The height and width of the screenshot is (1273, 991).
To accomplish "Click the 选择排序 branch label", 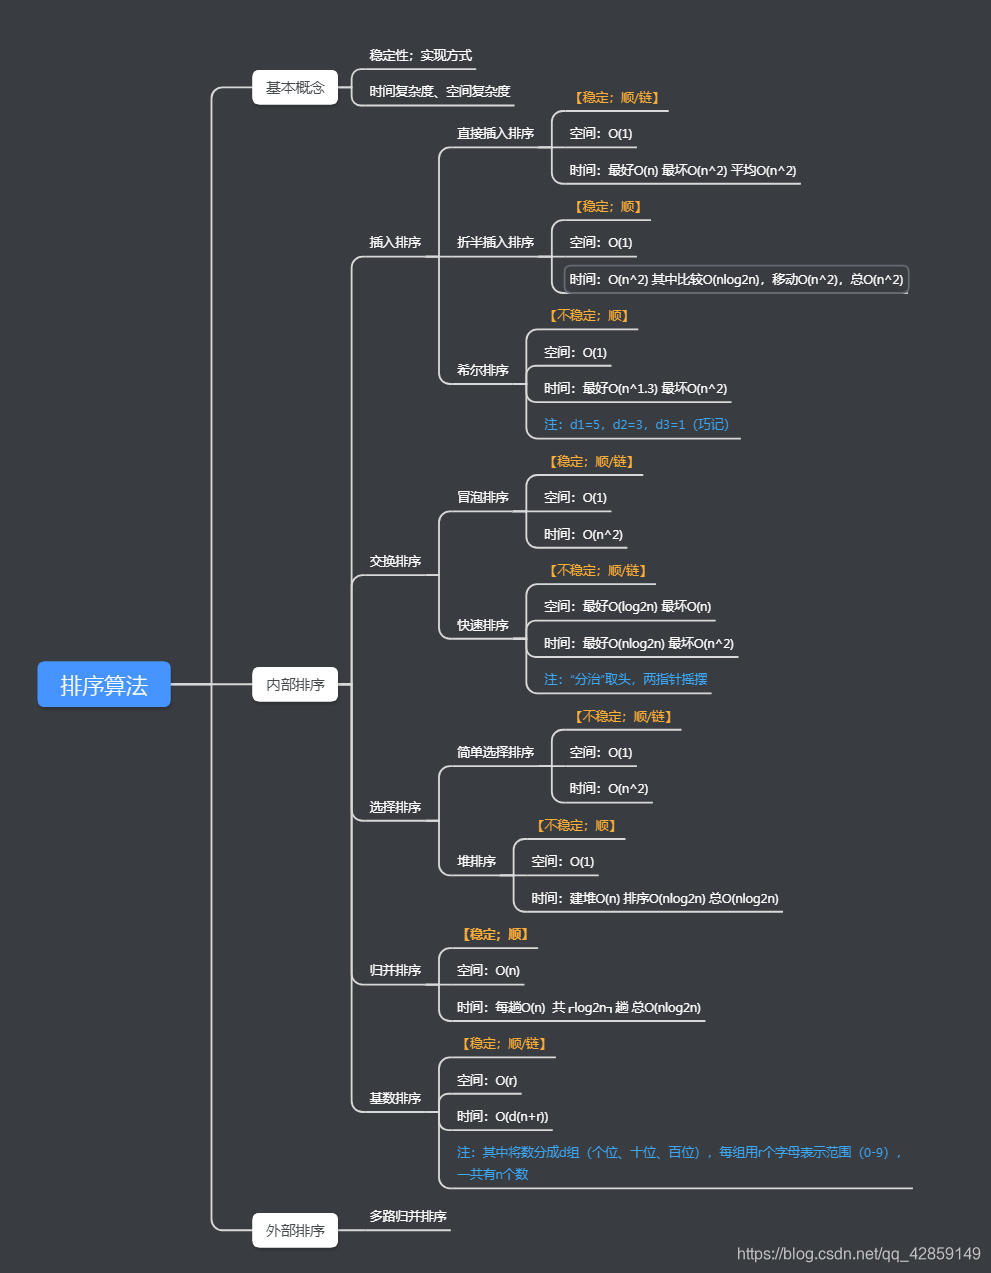I will click(395, 808).
